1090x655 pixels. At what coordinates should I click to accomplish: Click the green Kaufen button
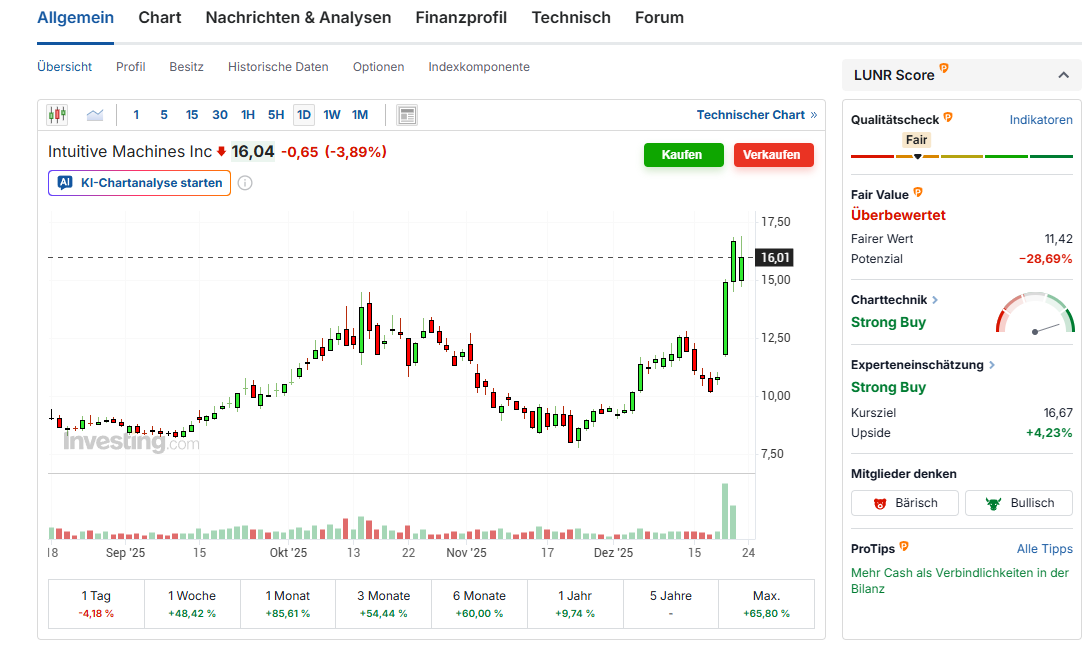click(x=683, y=155)
